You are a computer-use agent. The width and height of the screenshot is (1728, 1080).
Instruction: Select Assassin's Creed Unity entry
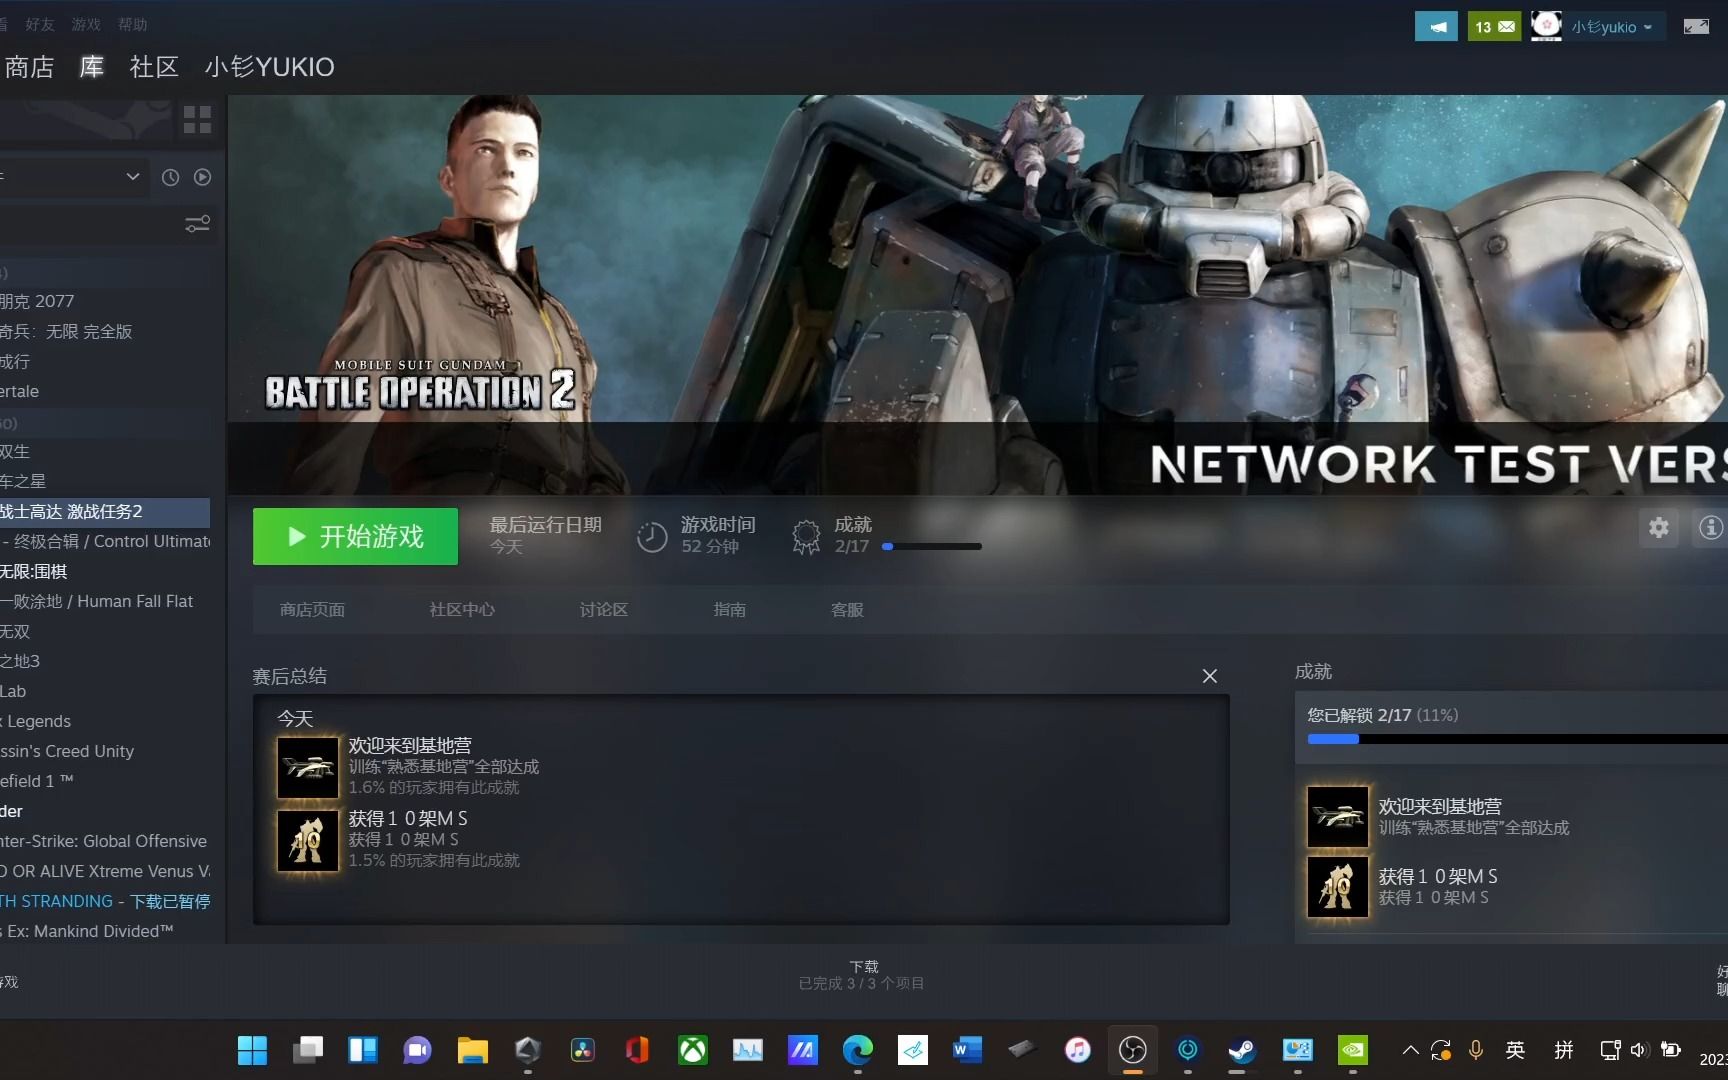[105, 751]
